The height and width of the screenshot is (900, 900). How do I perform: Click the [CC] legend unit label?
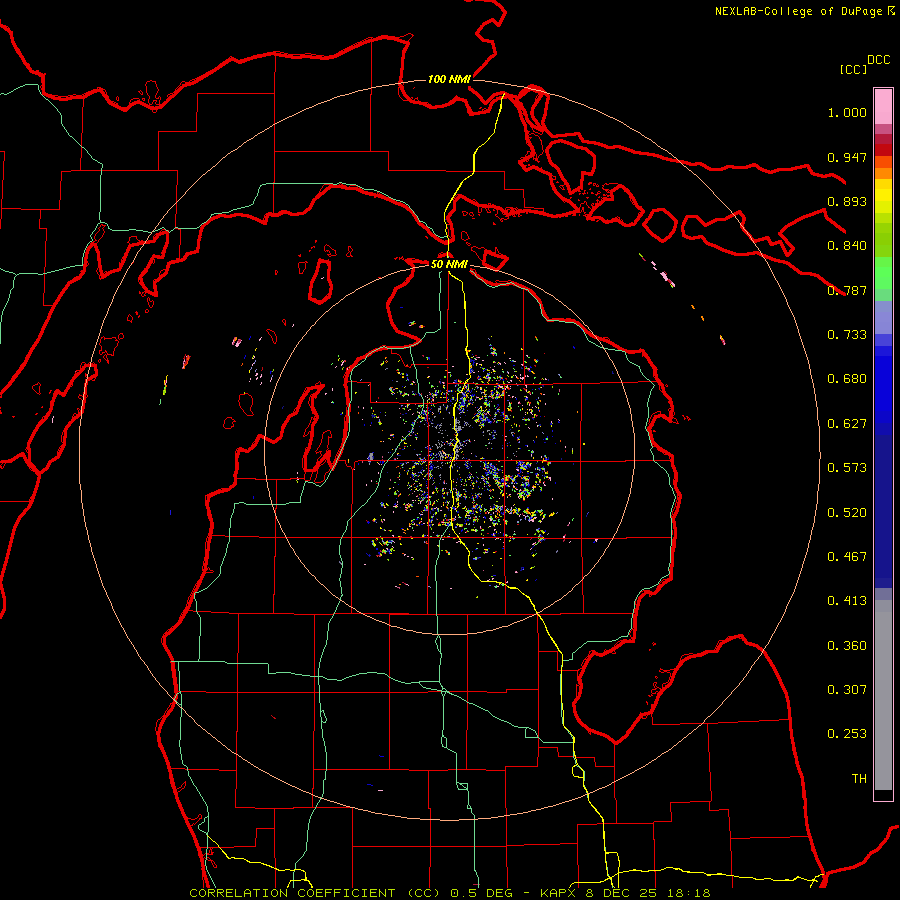[853, 69]
